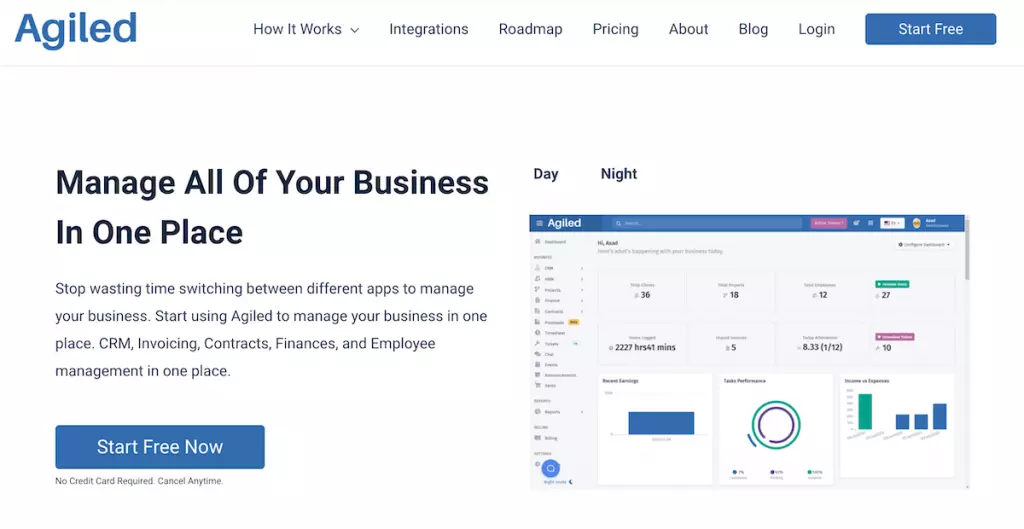Click the Login link
The width and height of the screenshot is (1024, 529).
pos(816,29)
